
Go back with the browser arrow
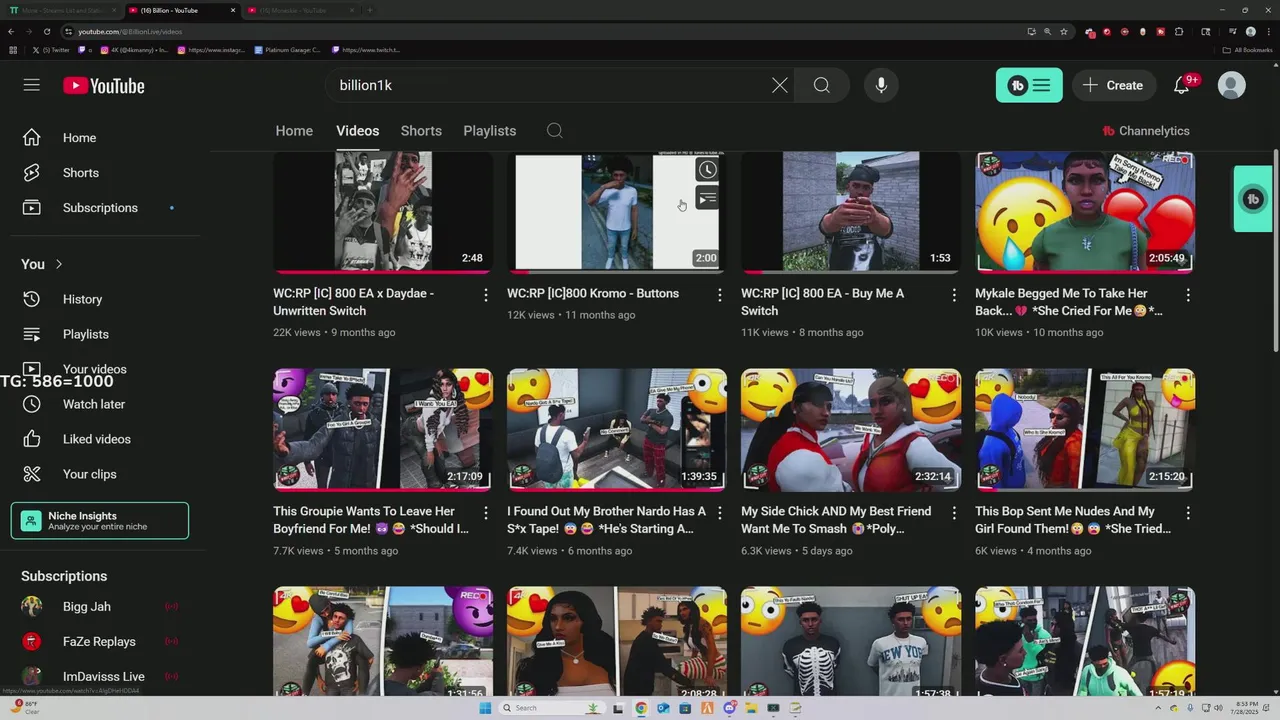[x=11, y=31]
